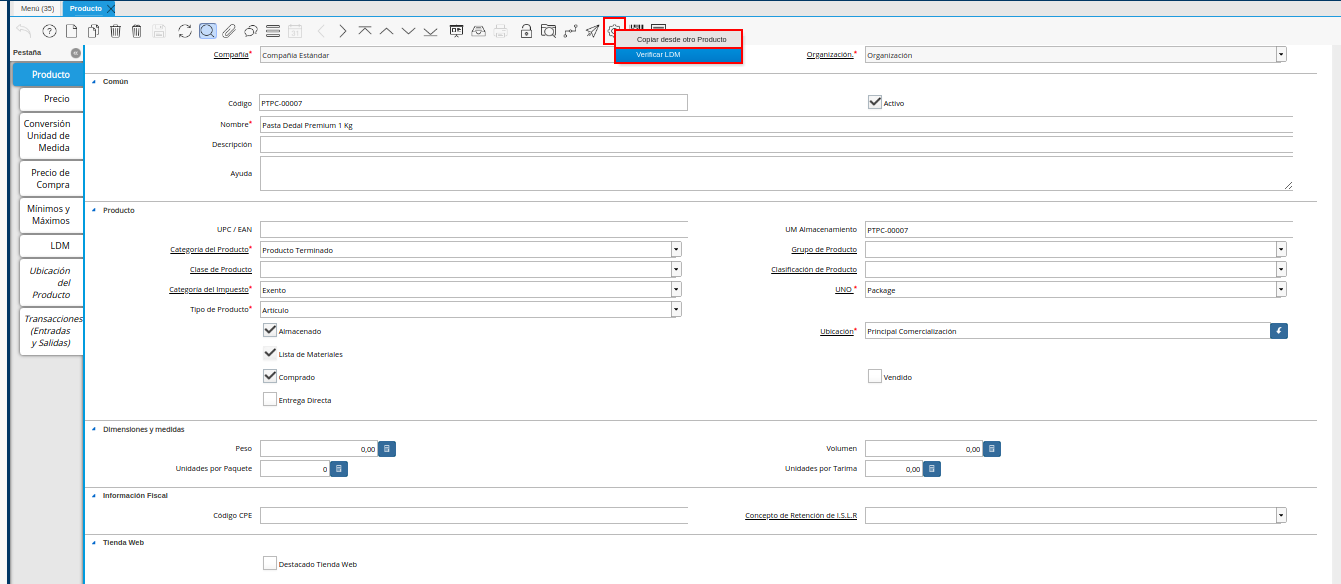
Task: Switch to the Menú (35) tab
Action: click(x=37, y=8)
